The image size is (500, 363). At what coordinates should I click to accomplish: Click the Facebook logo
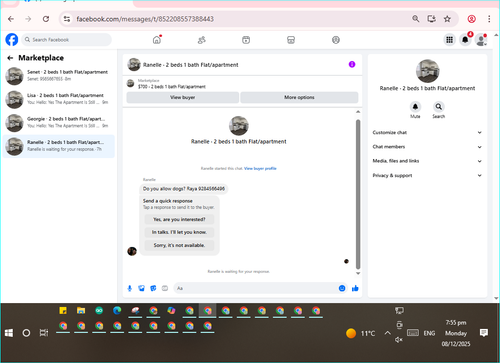[12, 40]
